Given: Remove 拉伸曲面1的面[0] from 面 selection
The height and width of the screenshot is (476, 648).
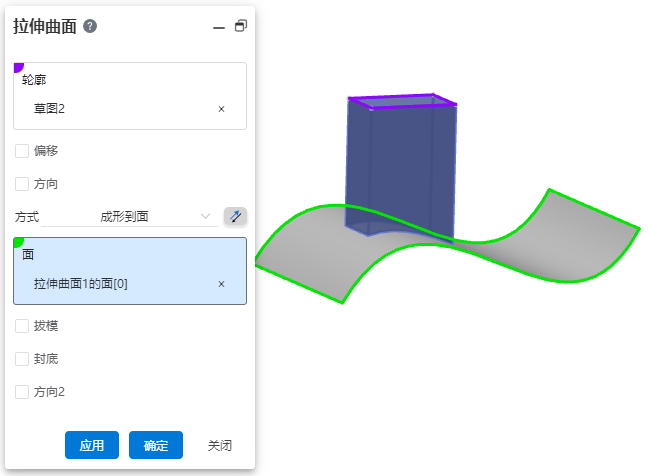Looking at the screenshot, I should click(x=222, y=284).
